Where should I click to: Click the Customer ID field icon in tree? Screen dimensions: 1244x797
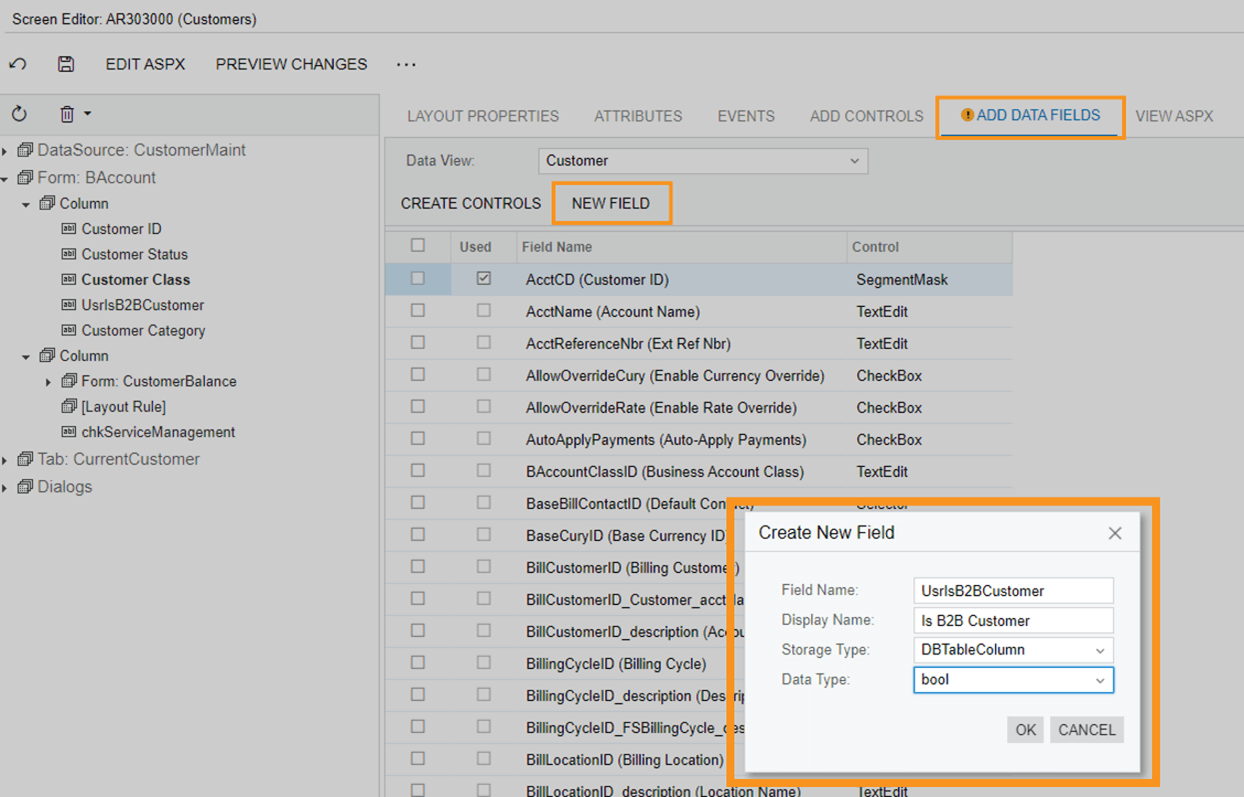tap(69, 229)
